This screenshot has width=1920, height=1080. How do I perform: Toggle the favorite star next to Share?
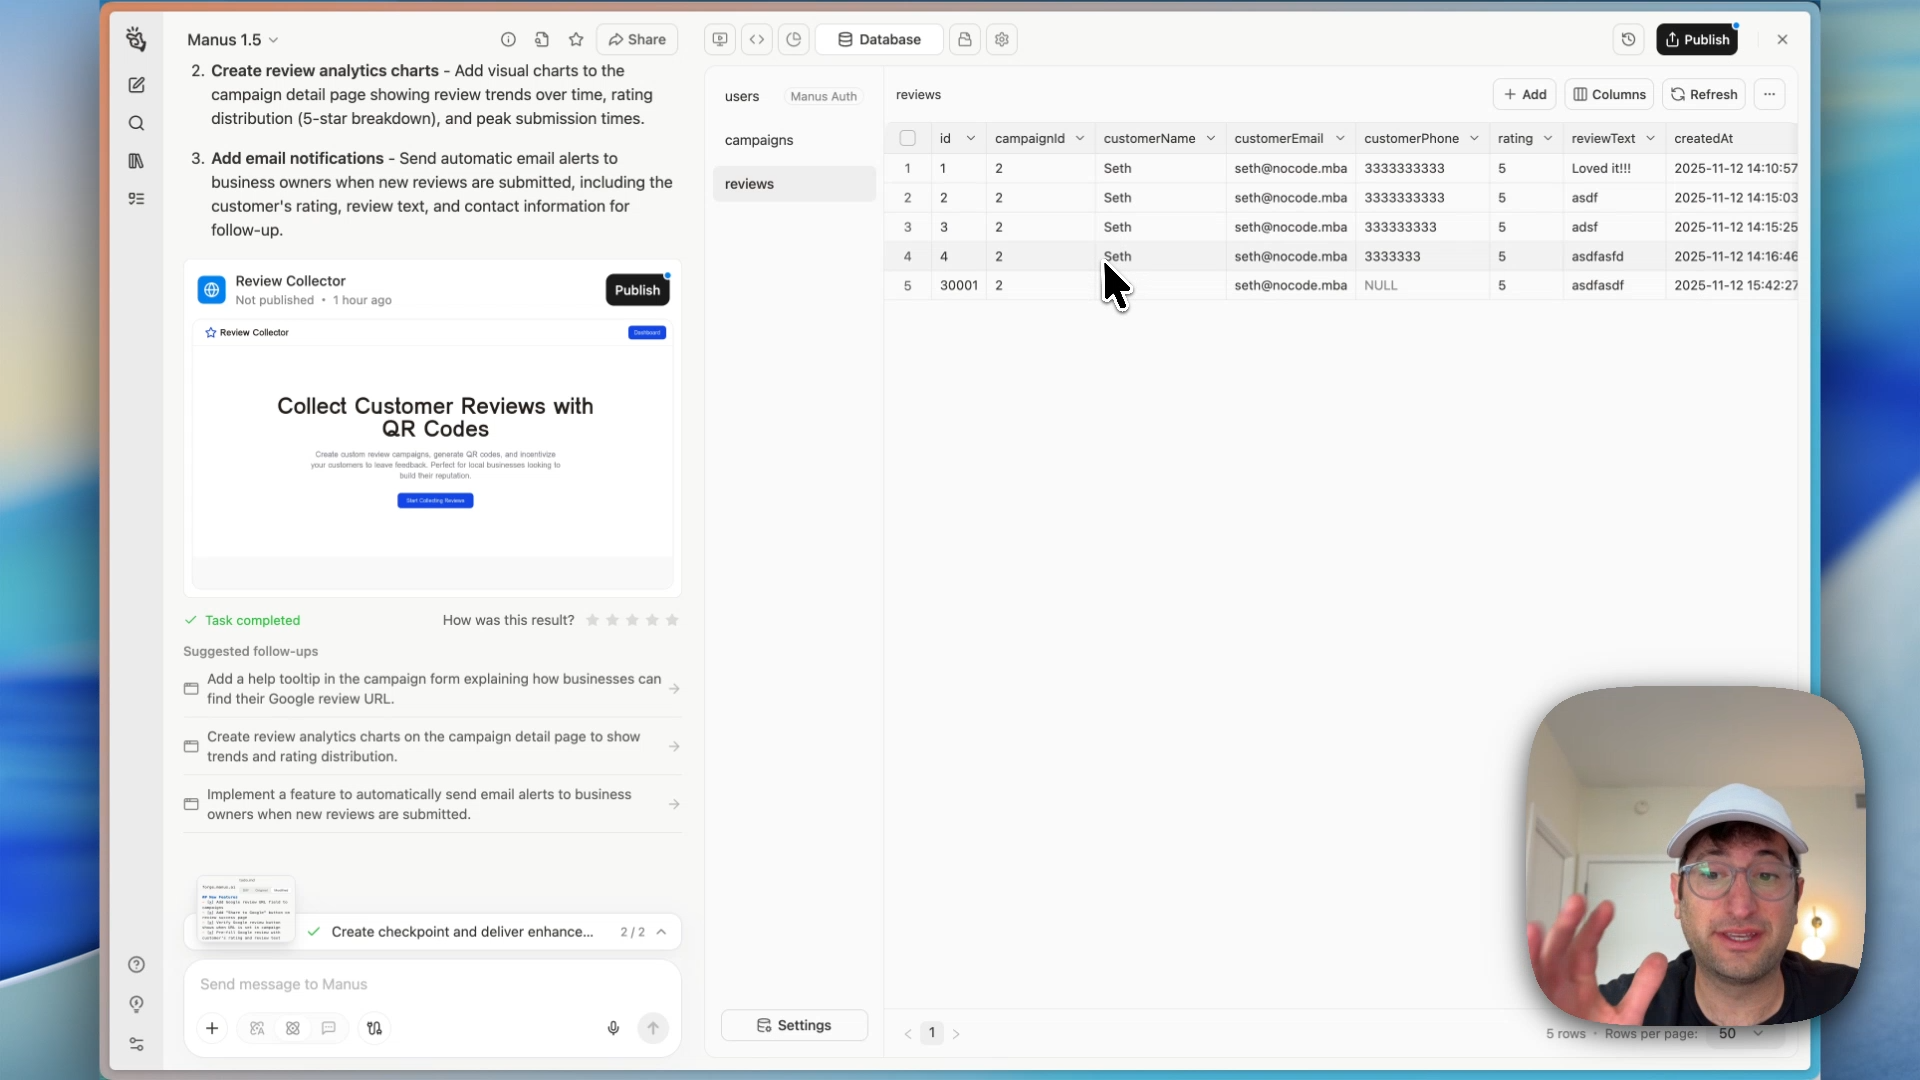click(577, 39)
